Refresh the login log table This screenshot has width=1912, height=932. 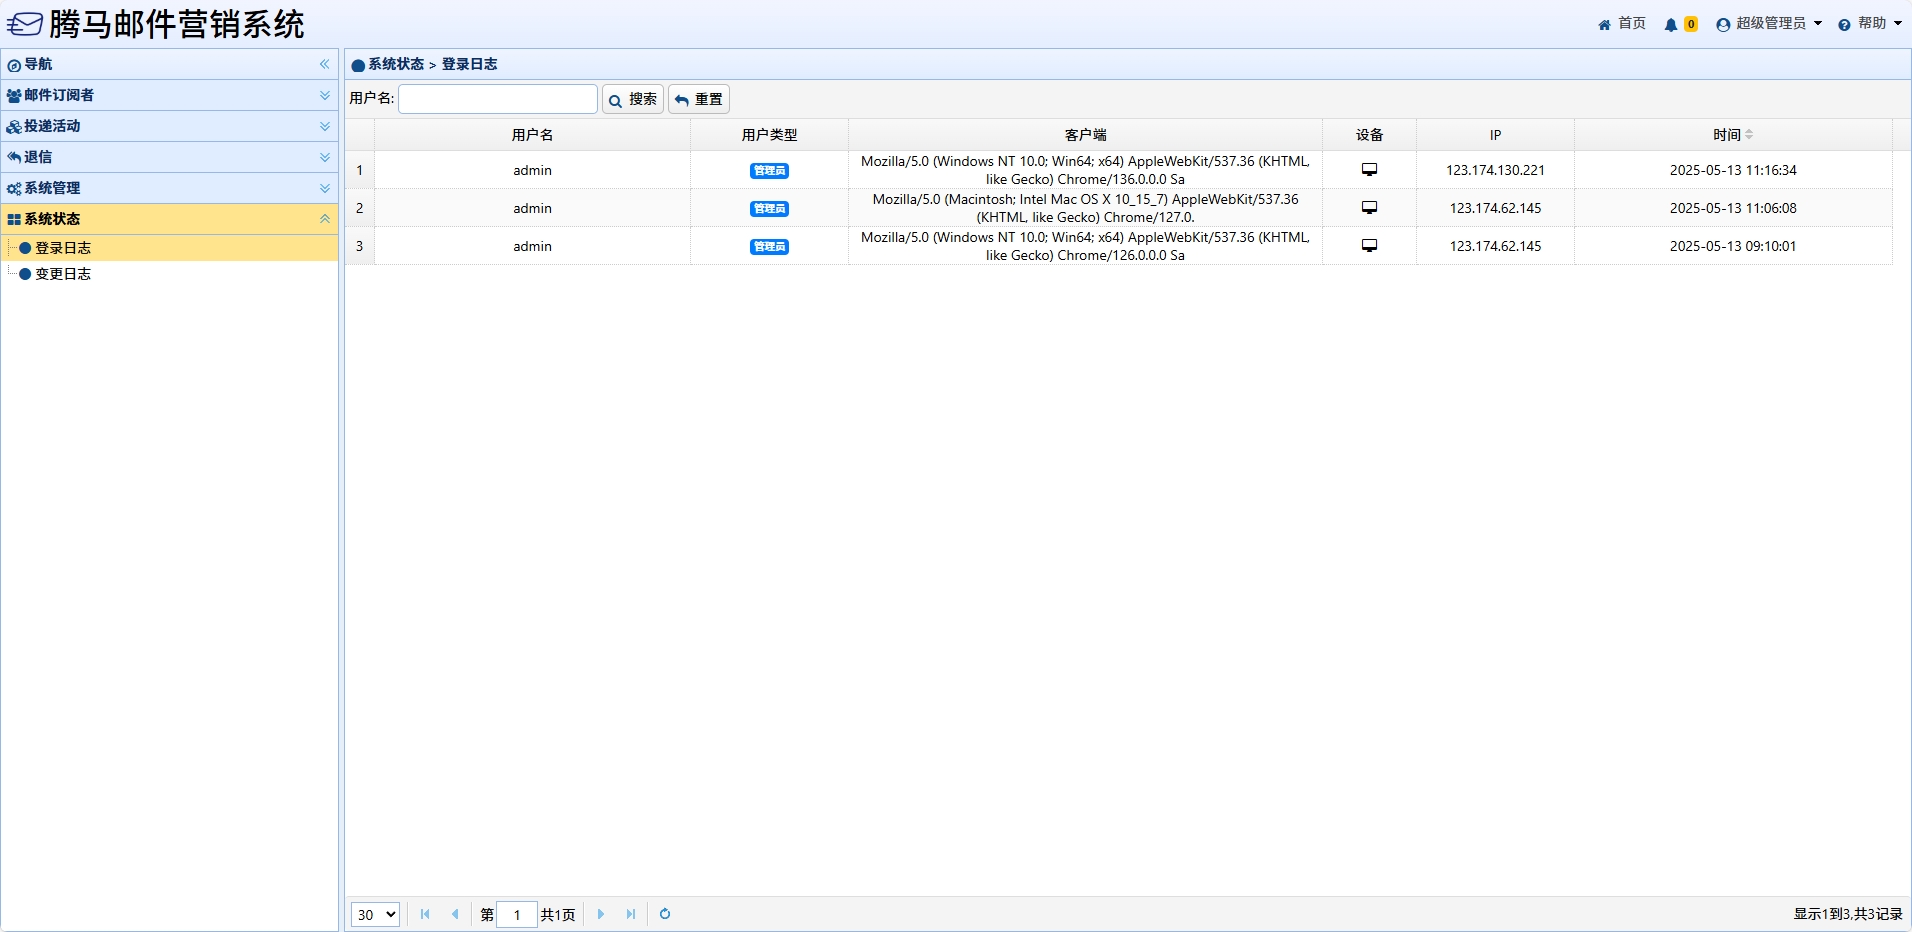[x=665, y=914]
